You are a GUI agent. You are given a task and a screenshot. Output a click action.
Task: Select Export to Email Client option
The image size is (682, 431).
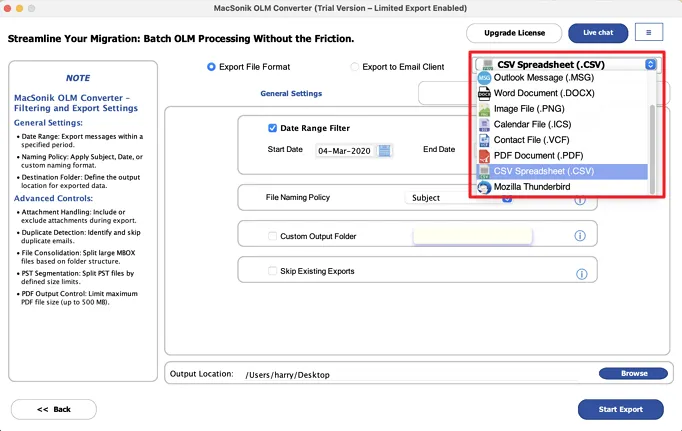pos(354,67)
